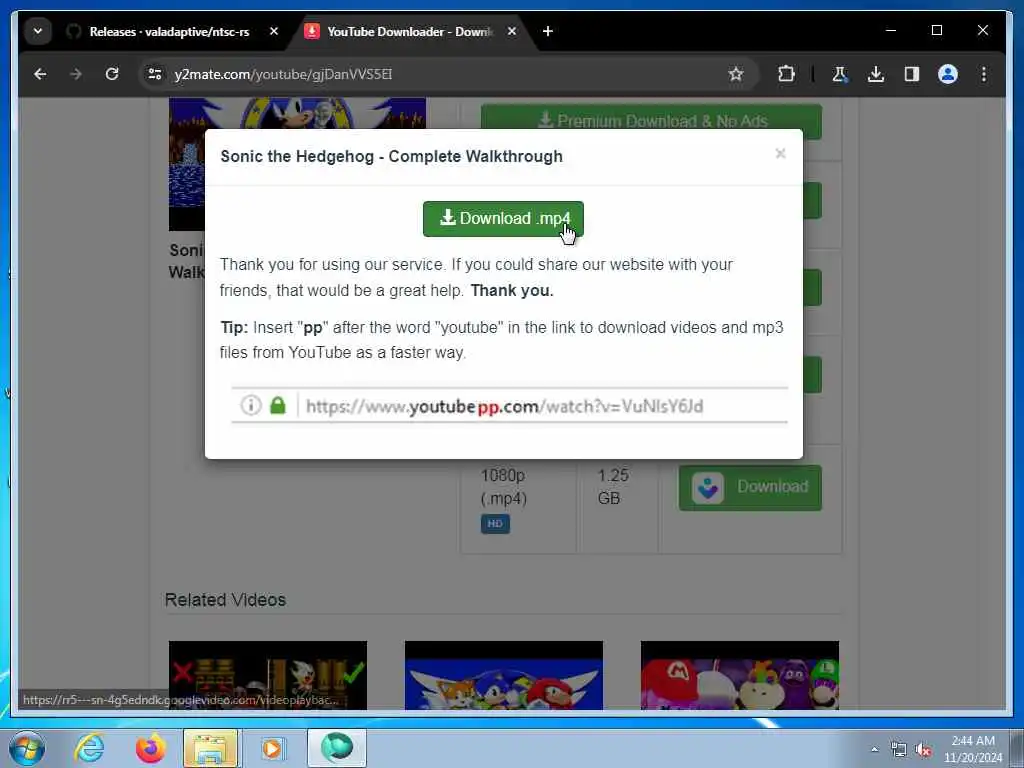Select the YouTube Downloader tab
Screen dimensions: 1024x768
coord(409,31)
